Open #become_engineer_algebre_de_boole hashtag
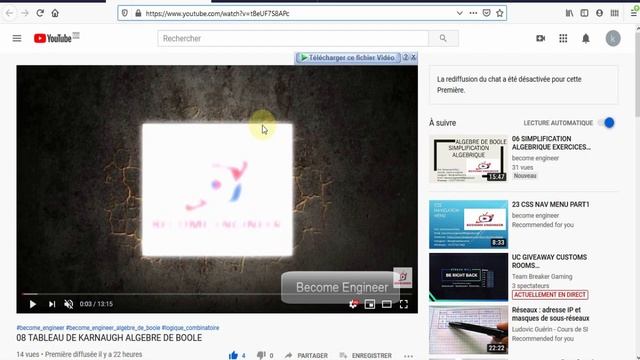The image size is (640, 360). (113, 328)
